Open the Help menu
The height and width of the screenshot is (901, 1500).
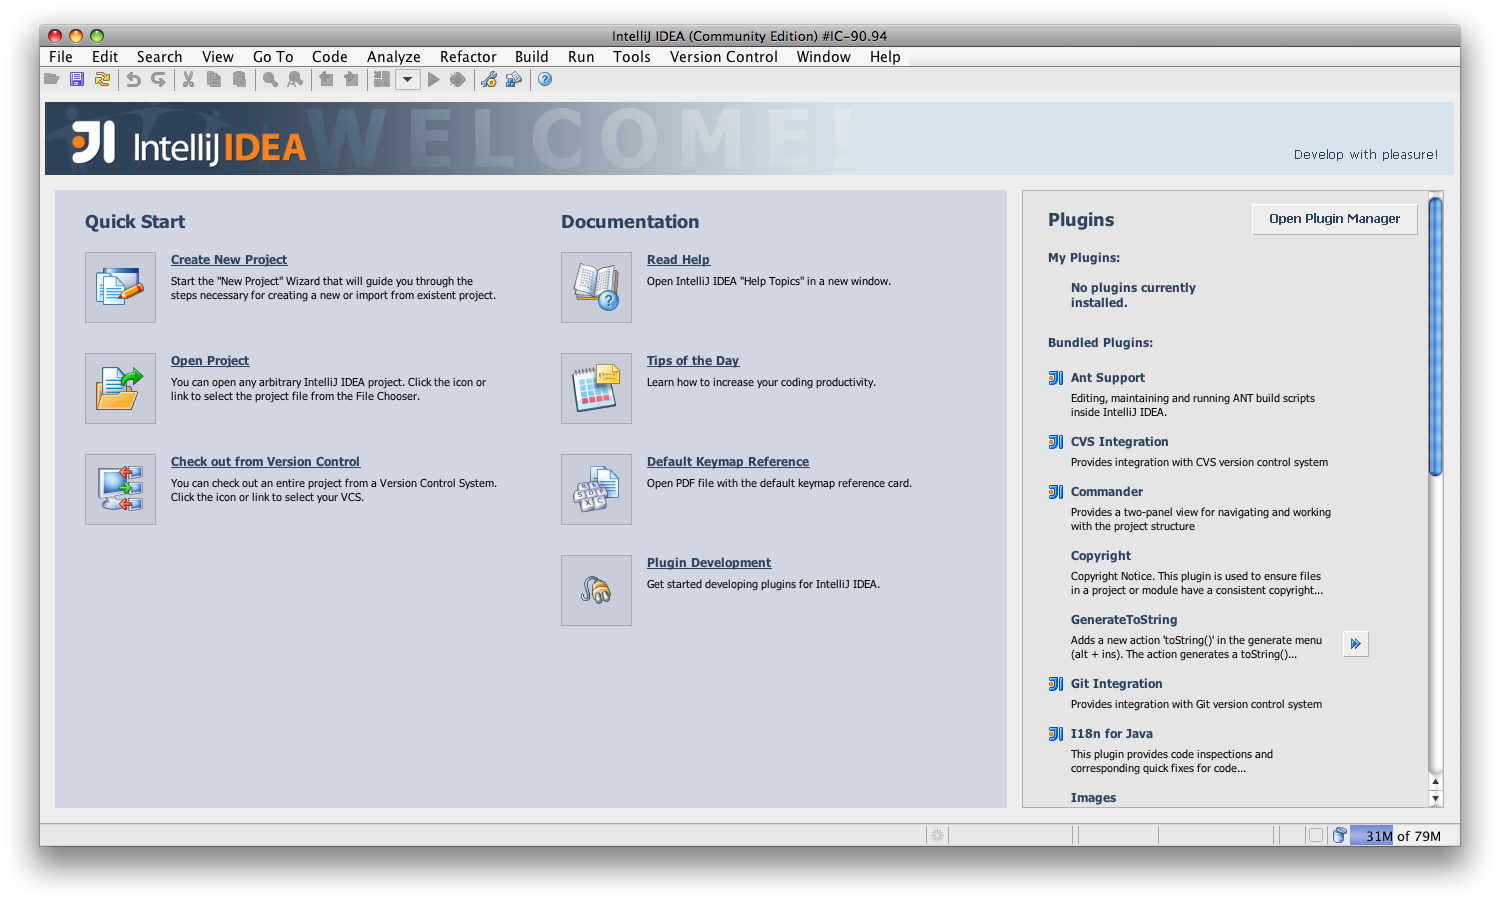tap(885, 57)
